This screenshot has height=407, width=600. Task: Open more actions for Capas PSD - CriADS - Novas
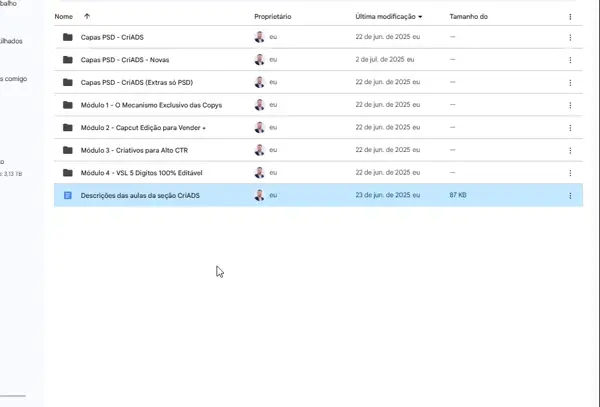[570, 60]
